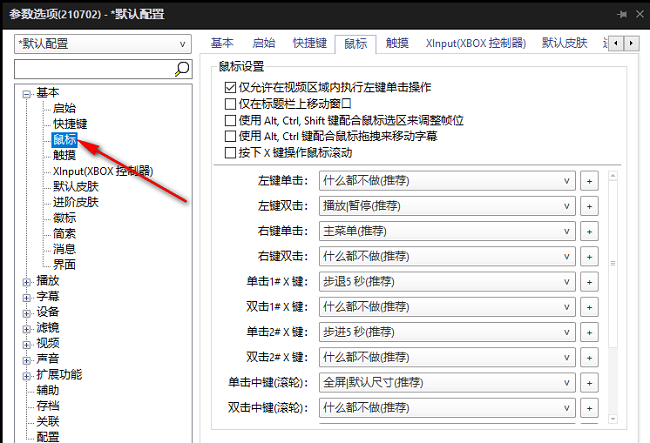Open 左键单击 action dropdown
Image resolution: width=650 pixels, height=443 pixels.
pos(447,181)
